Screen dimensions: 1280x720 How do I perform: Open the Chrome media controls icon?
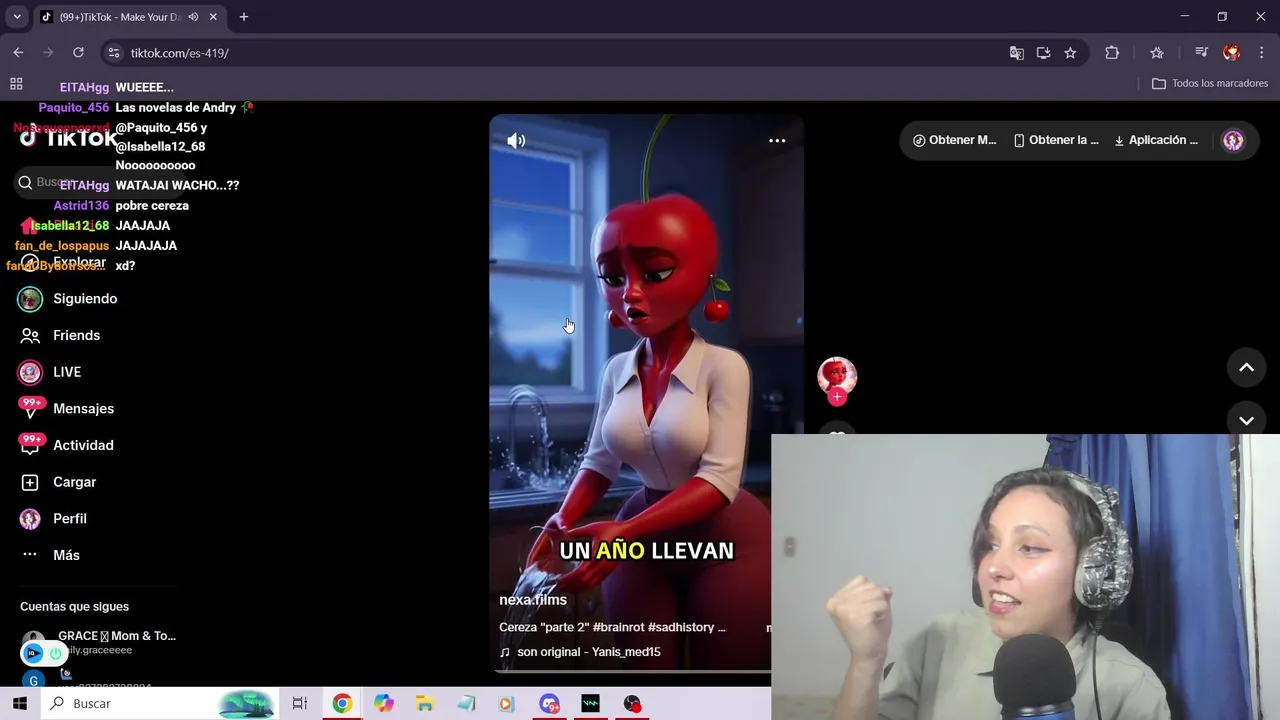point(1202,53)
